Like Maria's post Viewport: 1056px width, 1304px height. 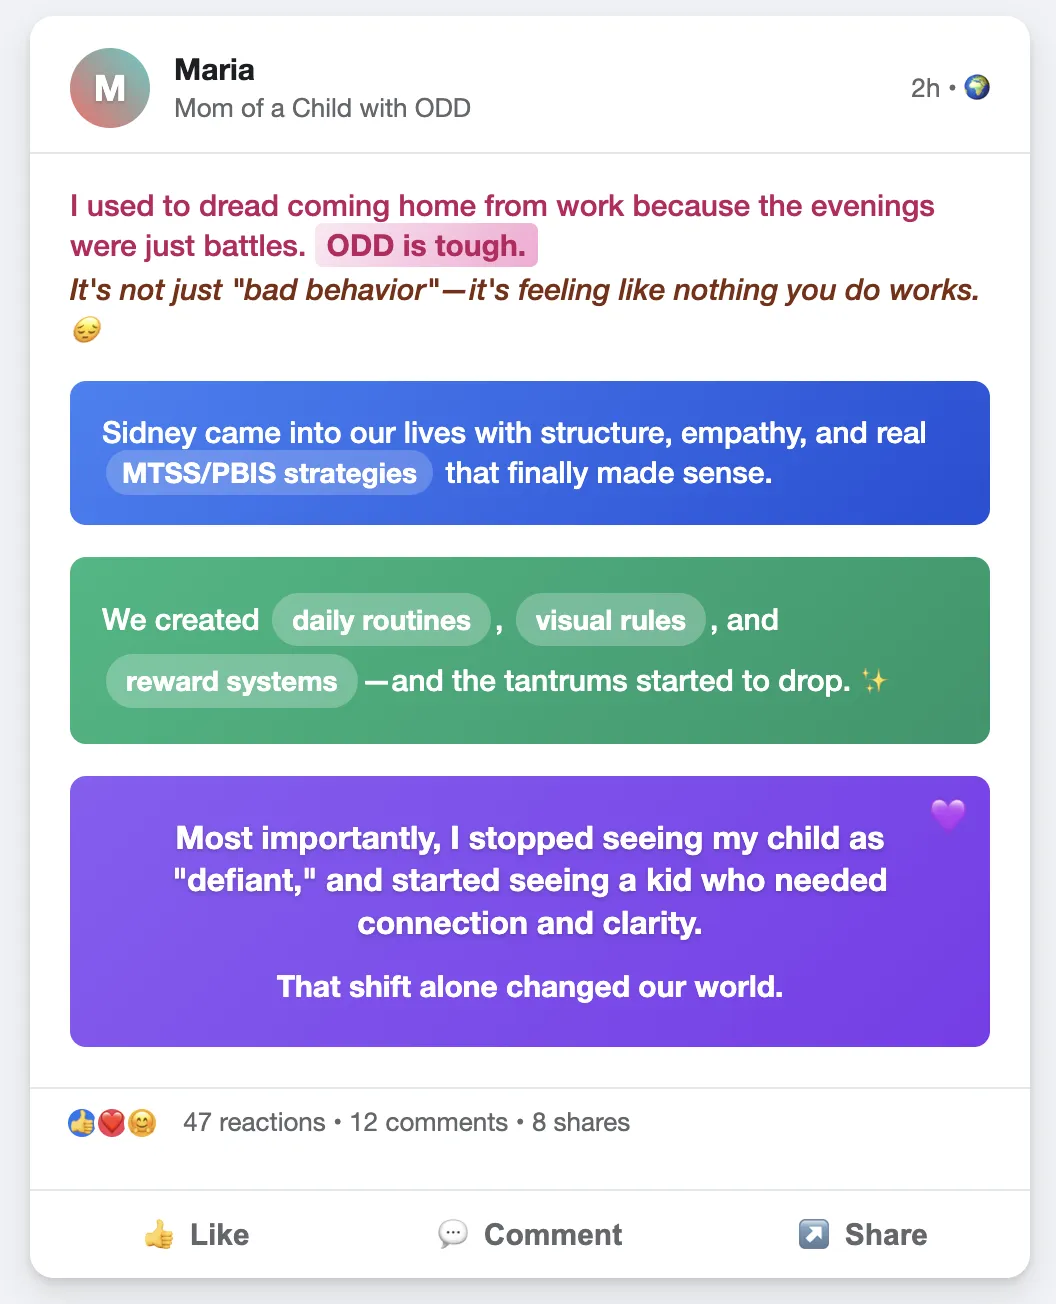tap(196, 1234)
